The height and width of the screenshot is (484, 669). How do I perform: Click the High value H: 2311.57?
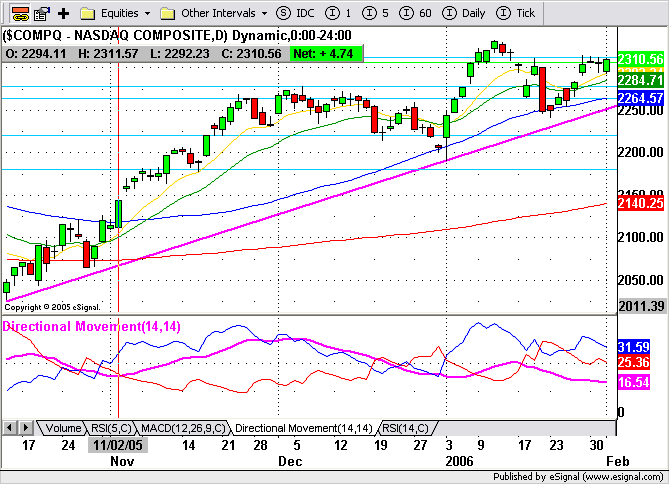(108, 54)
